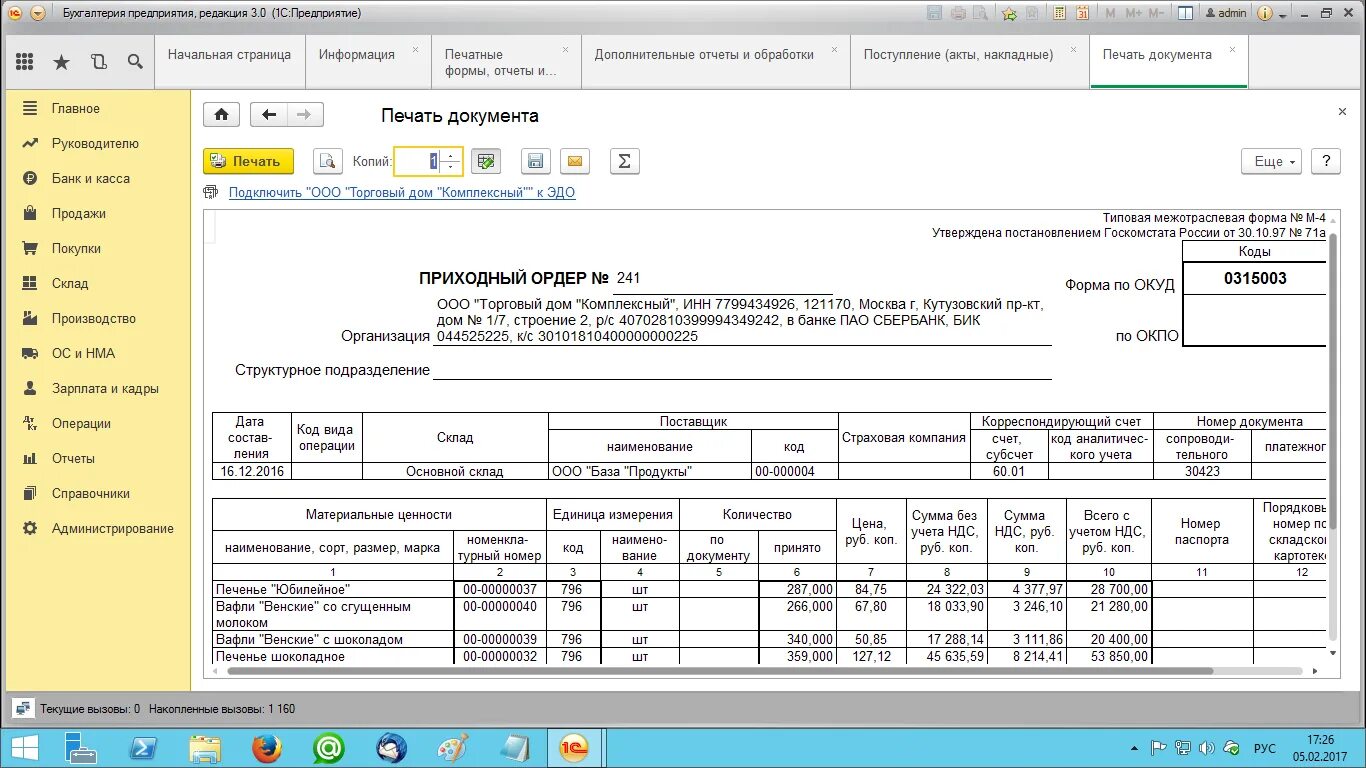Open Firefox from the taskbar
This screenshot has height=768, width=1366.
point(267,748)
